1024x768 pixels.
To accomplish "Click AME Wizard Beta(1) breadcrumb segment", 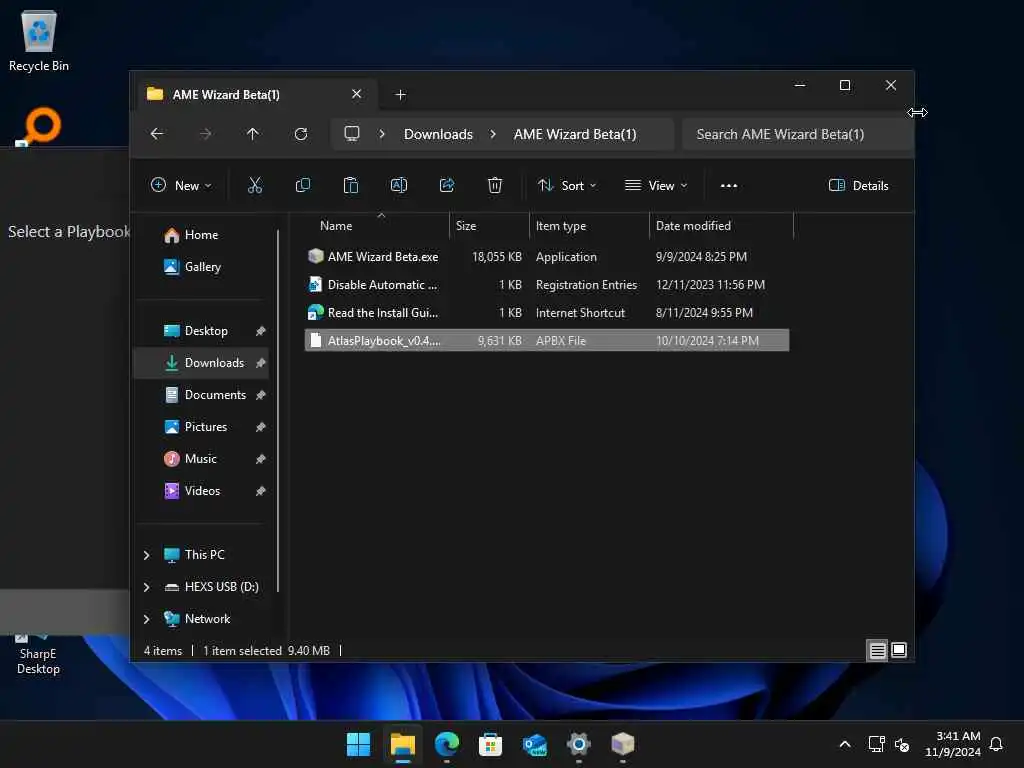I will (575, 134).
